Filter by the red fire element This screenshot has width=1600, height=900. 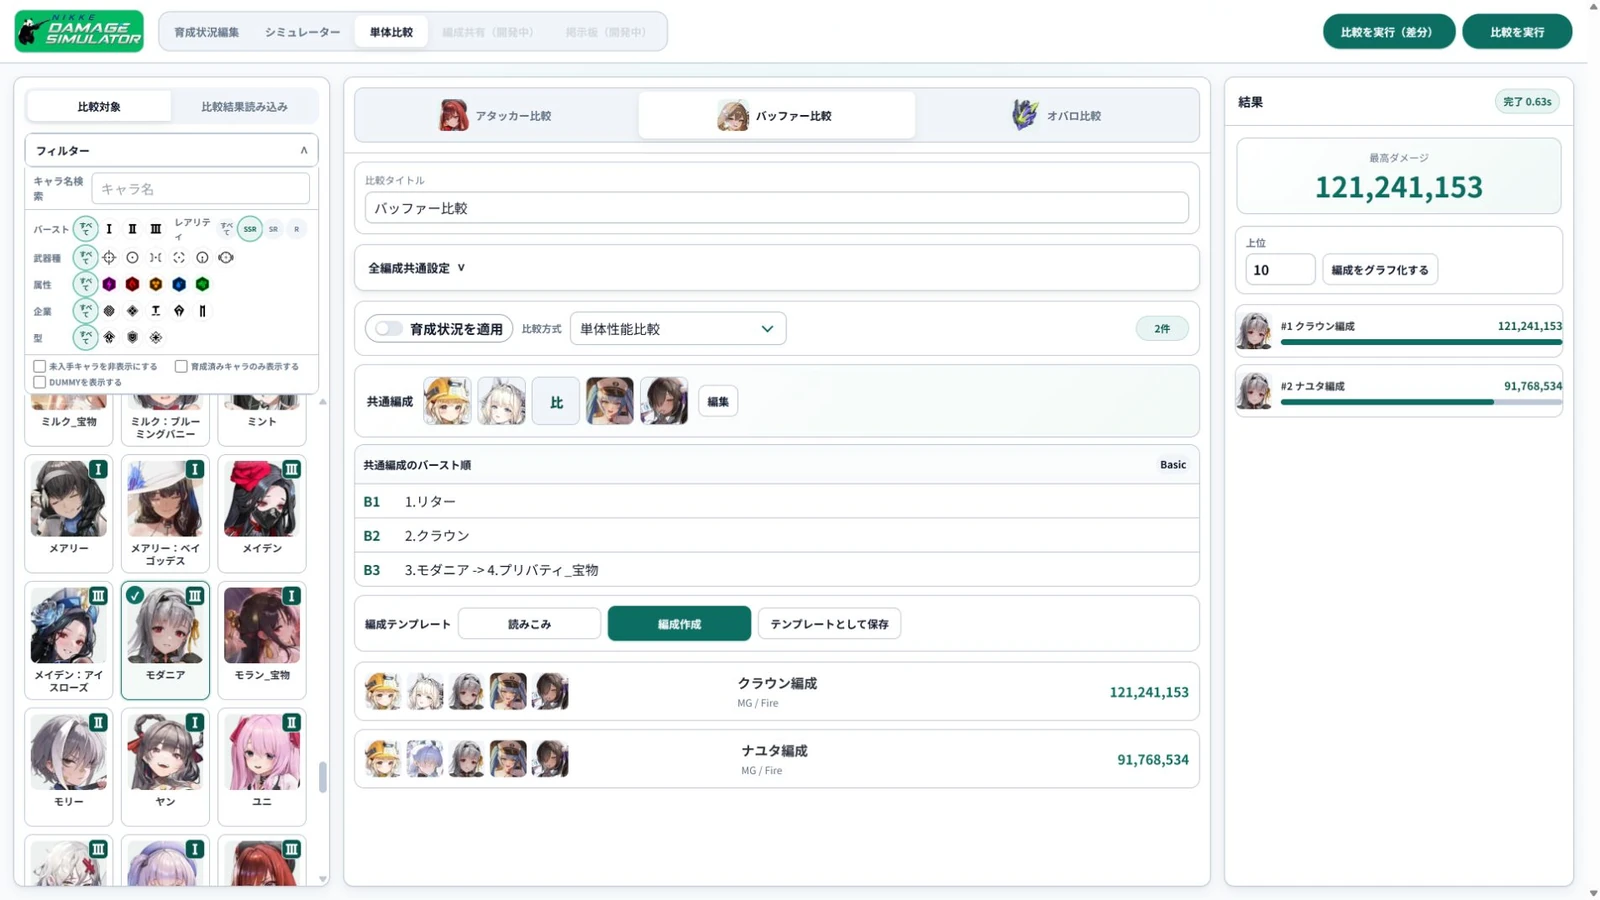point(132,284)
